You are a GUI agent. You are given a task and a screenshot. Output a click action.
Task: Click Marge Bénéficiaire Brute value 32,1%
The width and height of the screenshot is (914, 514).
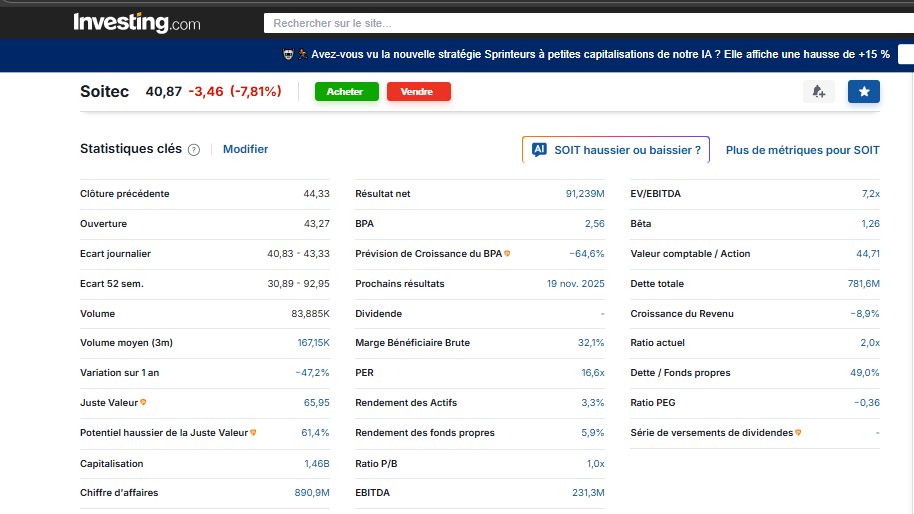[591, 343]
